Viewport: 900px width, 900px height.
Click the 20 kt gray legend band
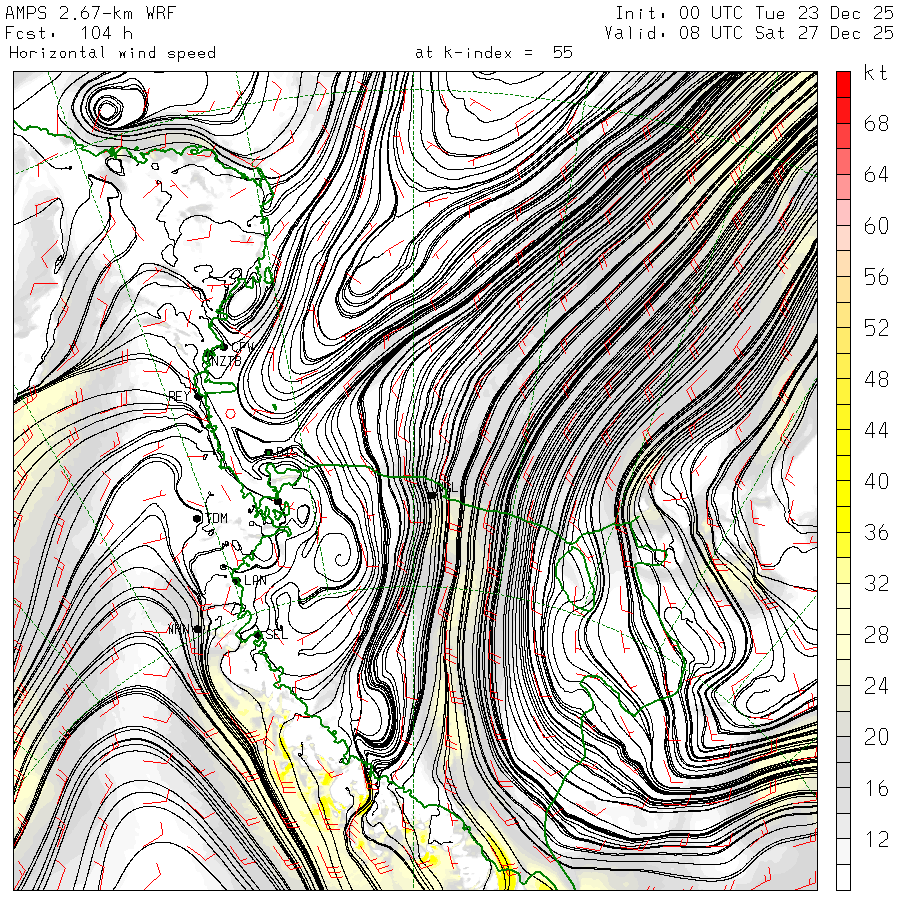pyautogui.click(x=843, y=736)
